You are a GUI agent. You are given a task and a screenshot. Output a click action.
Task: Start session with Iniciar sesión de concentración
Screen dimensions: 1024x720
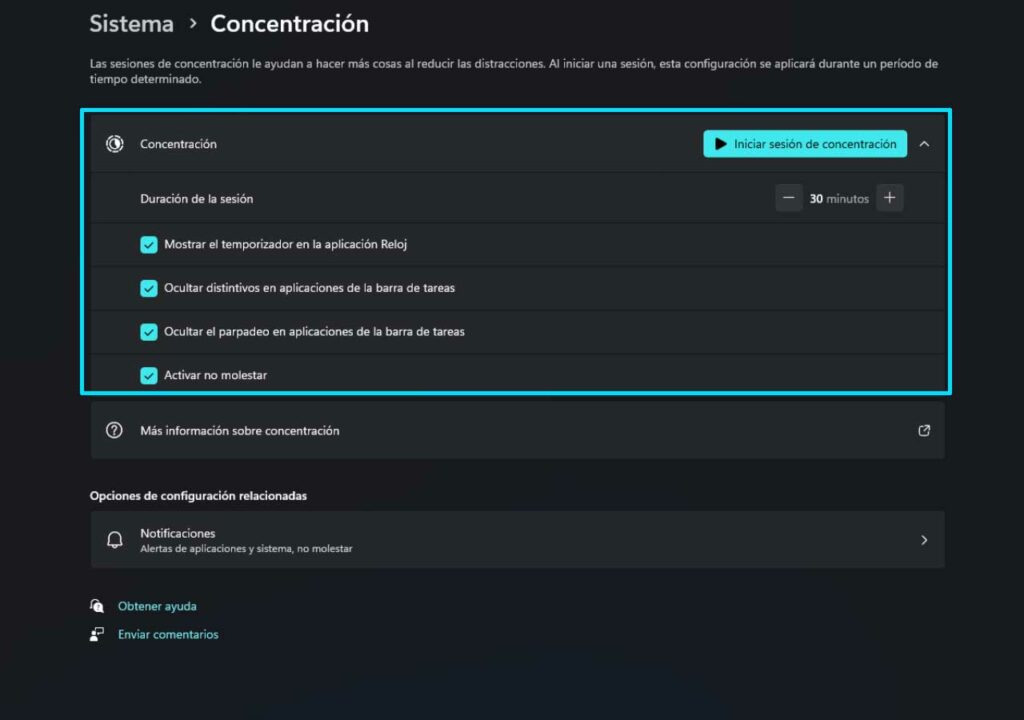point(805,144)
